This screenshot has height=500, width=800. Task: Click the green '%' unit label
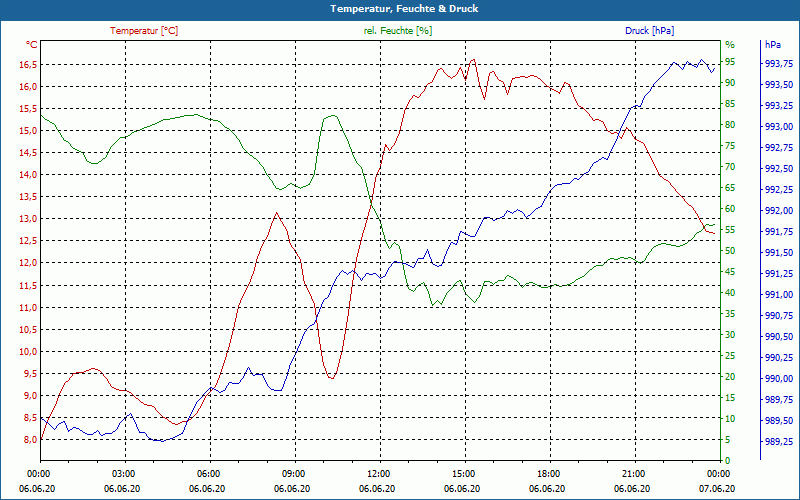coord(730,45)
